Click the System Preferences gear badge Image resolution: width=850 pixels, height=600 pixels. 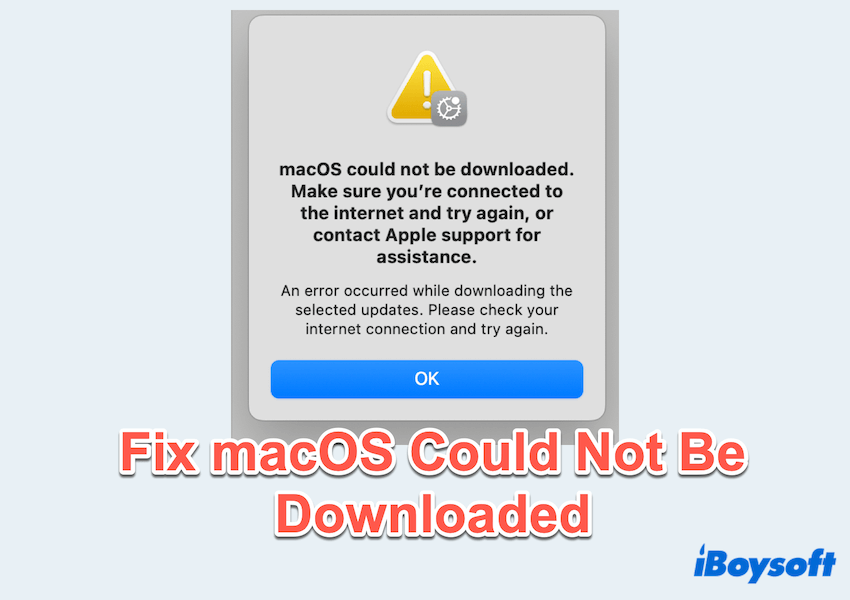[449, 108]
